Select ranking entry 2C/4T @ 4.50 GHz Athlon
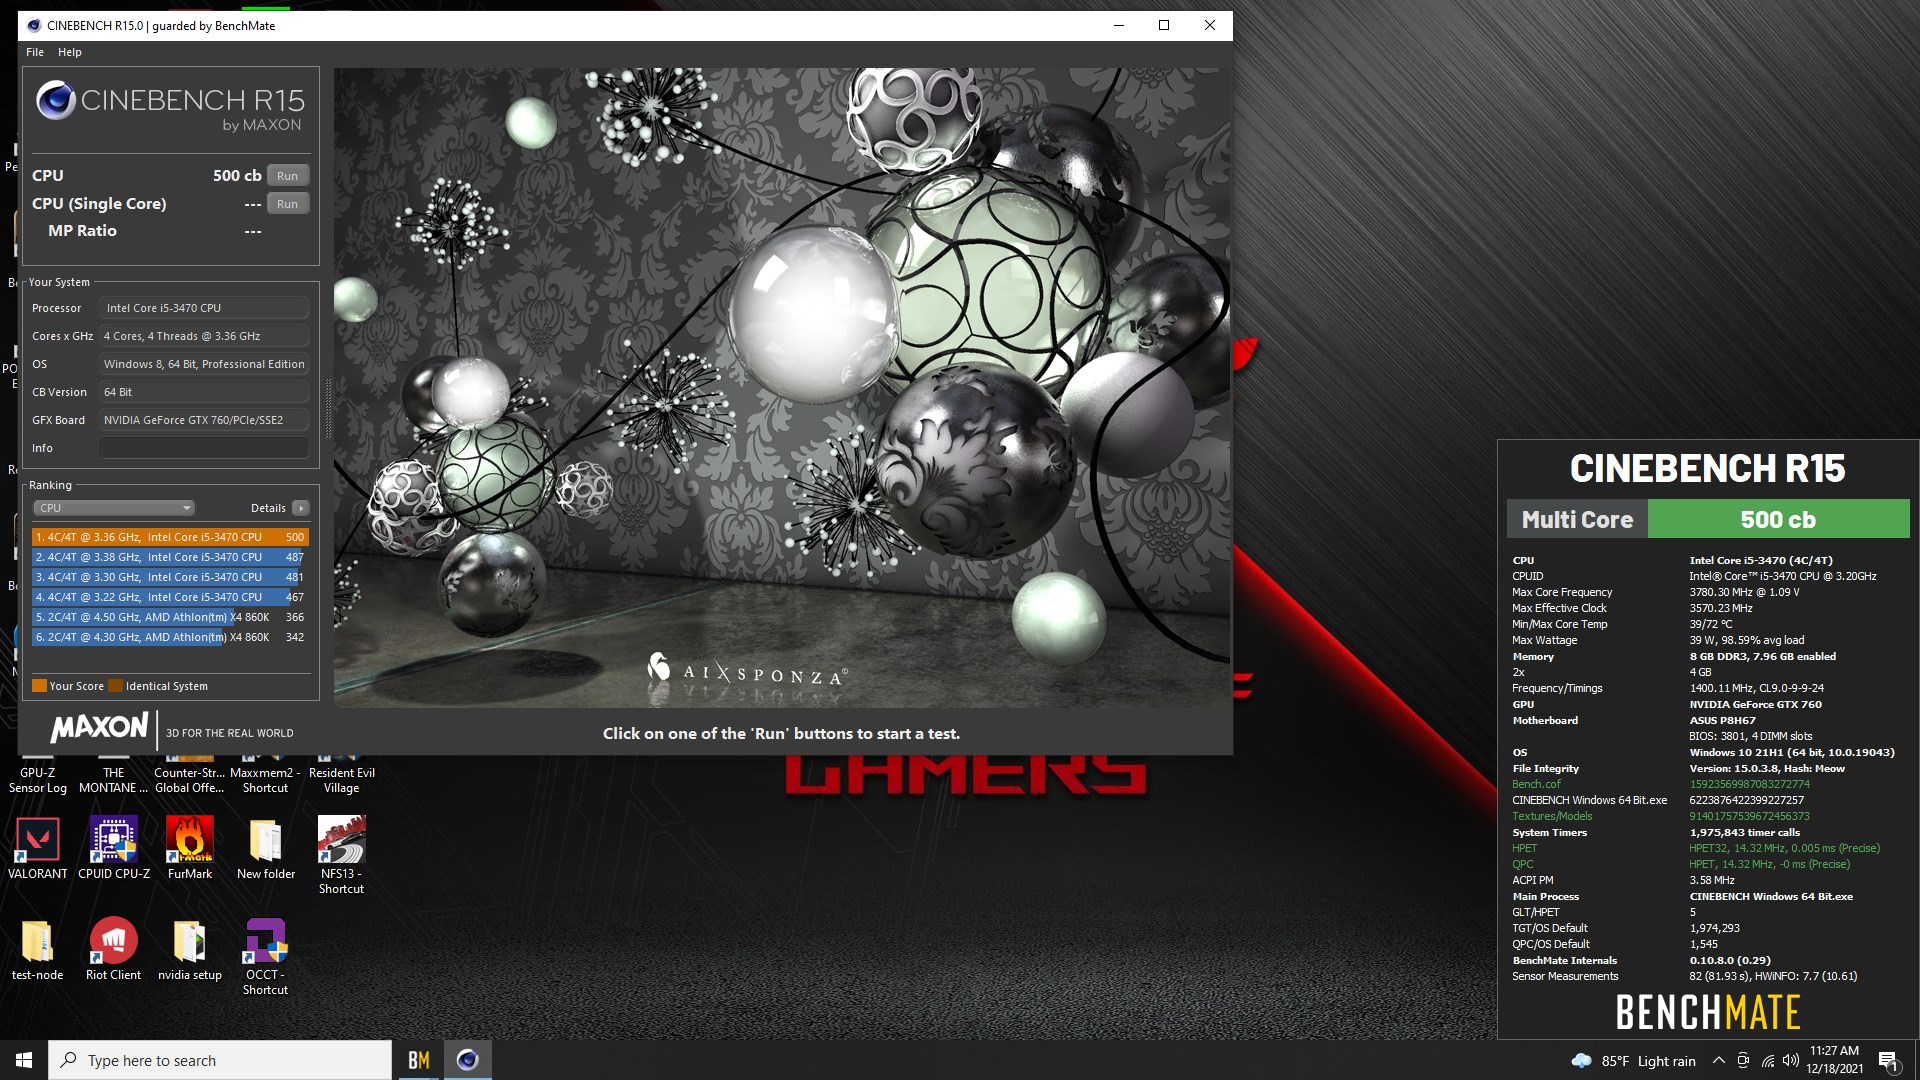The height and width of the screenshot is (1080, 1920). pos(170,617)
